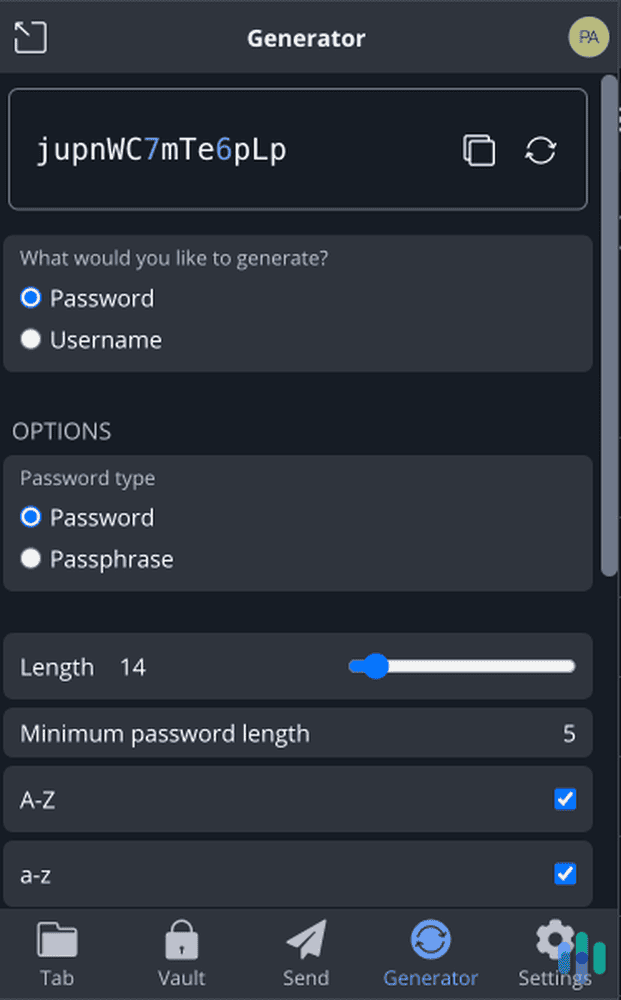621x1000 pixels.
Task: Open the Send tab at the bottom
Action: click(x=306, y=952)
